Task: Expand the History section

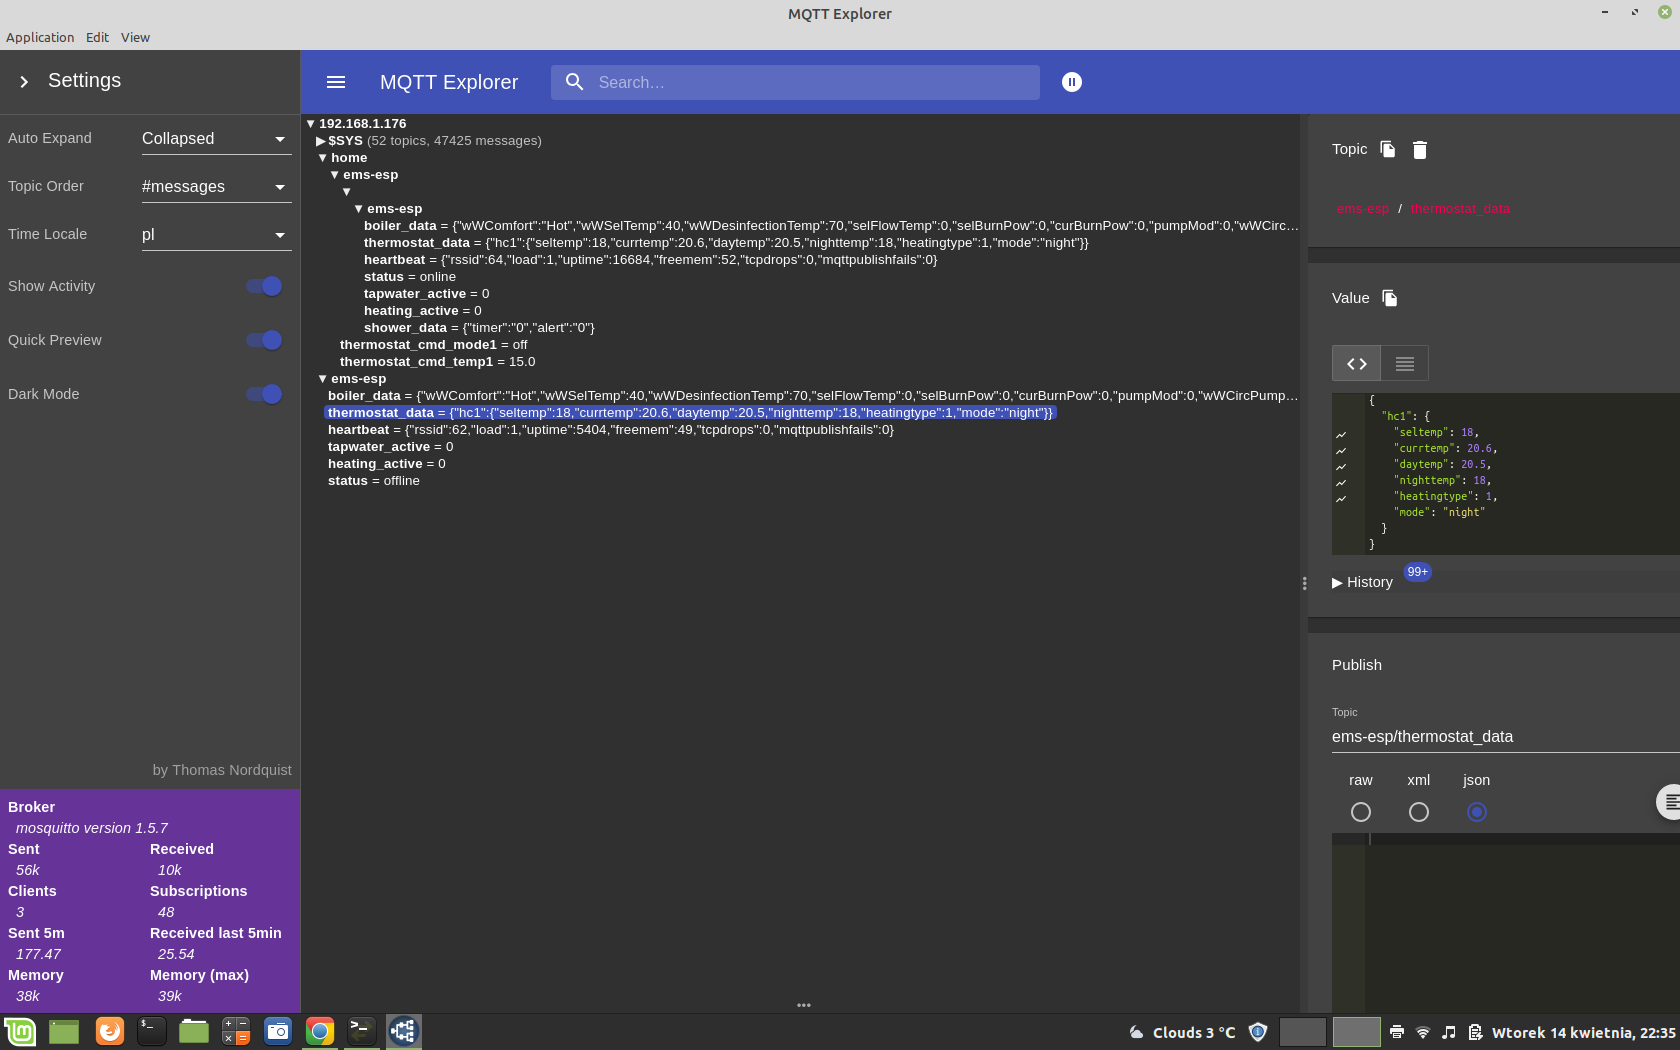Action: 1361,582
